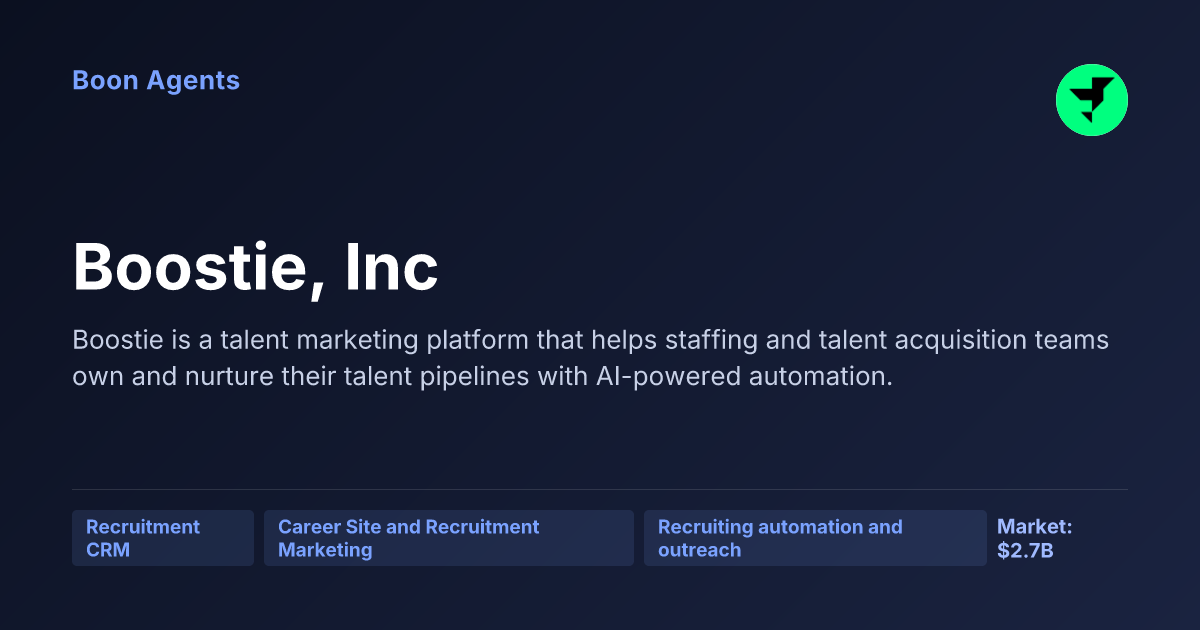Viewport: 1200px width, 630px height.
Task: Click the Boostie talent marketing description text
Action: click(x=590, y=358)
